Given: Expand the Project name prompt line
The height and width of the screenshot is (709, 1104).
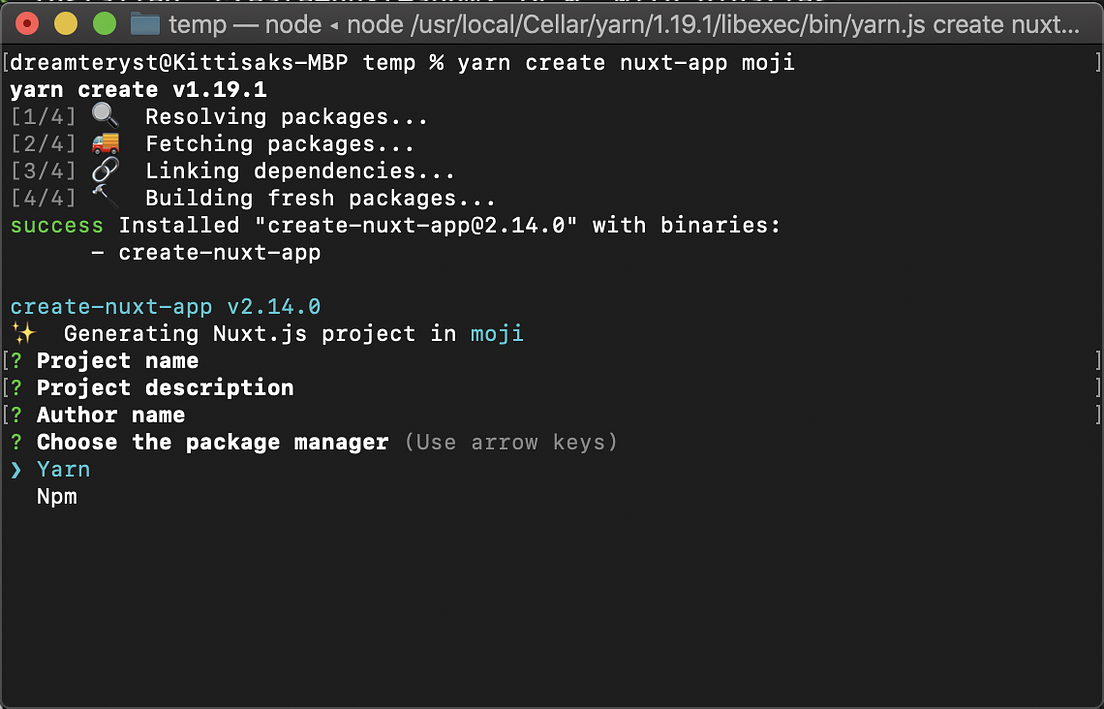Looking at the screenshot, I should [x=117, y=360].
